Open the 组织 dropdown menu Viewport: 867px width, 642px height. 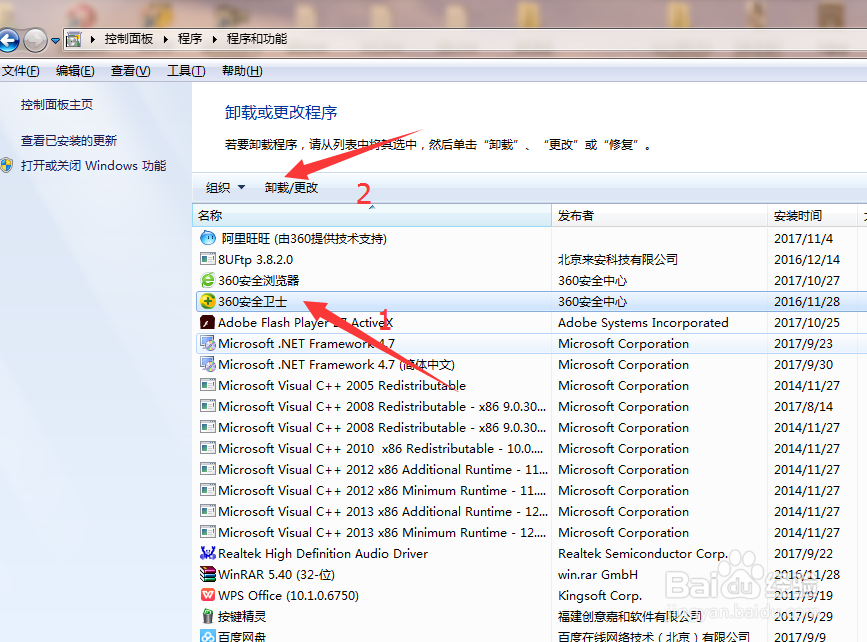(225, 187)
